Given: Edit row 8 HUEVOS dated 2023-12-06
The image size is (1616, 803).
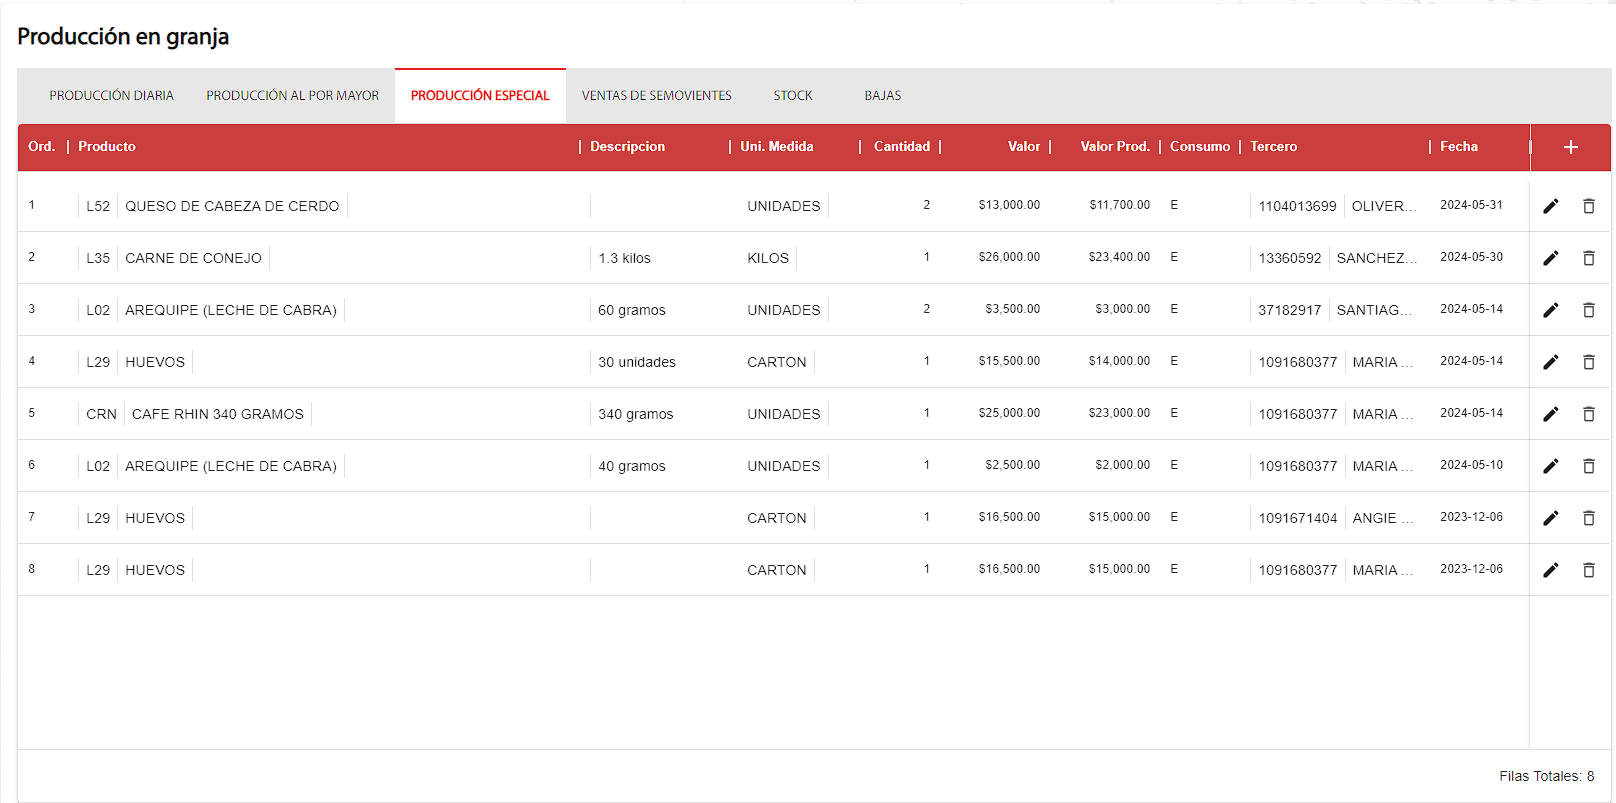Looking at the screenshot, I should tap(1551, 570).
